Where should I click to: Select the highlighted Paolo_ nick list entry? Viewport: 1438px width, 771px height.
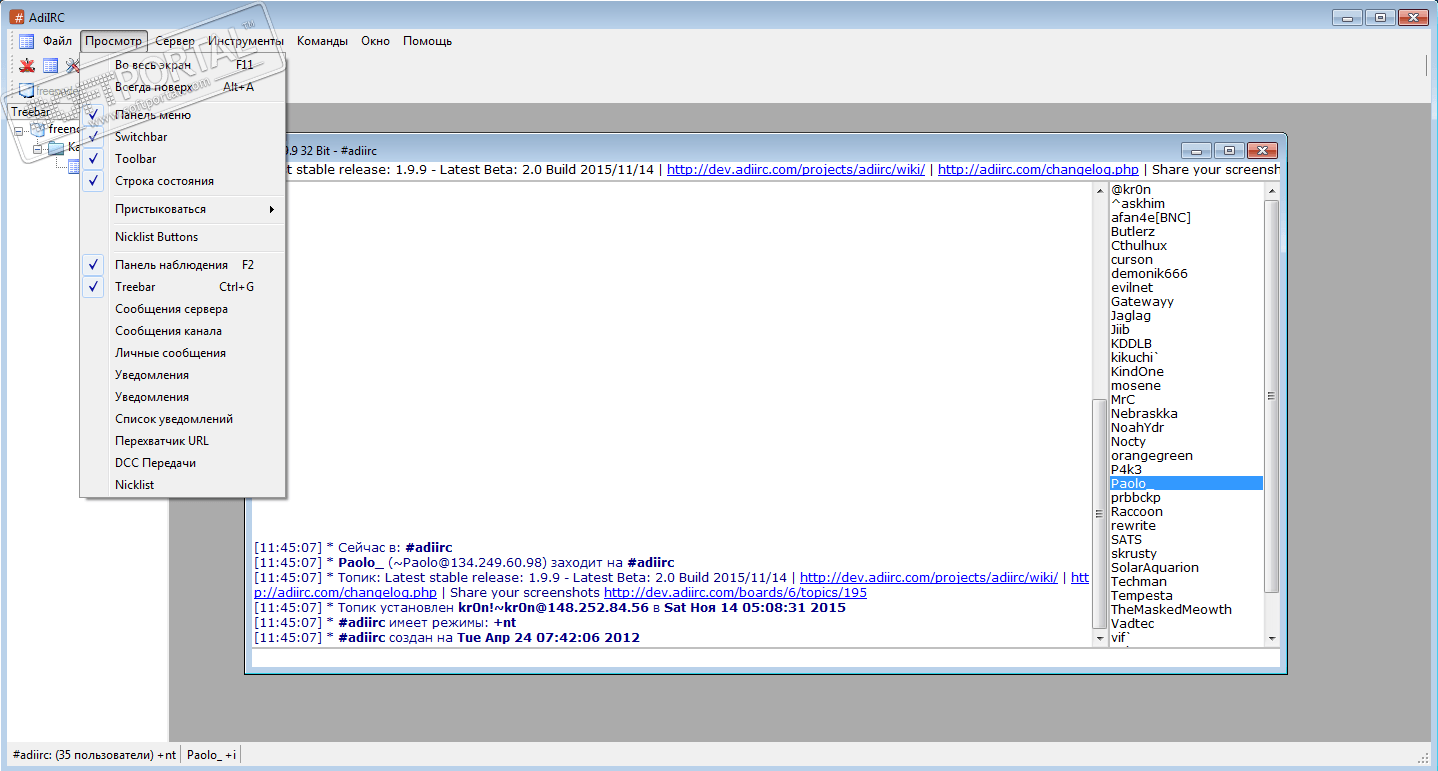click(x=1186, y=483)
